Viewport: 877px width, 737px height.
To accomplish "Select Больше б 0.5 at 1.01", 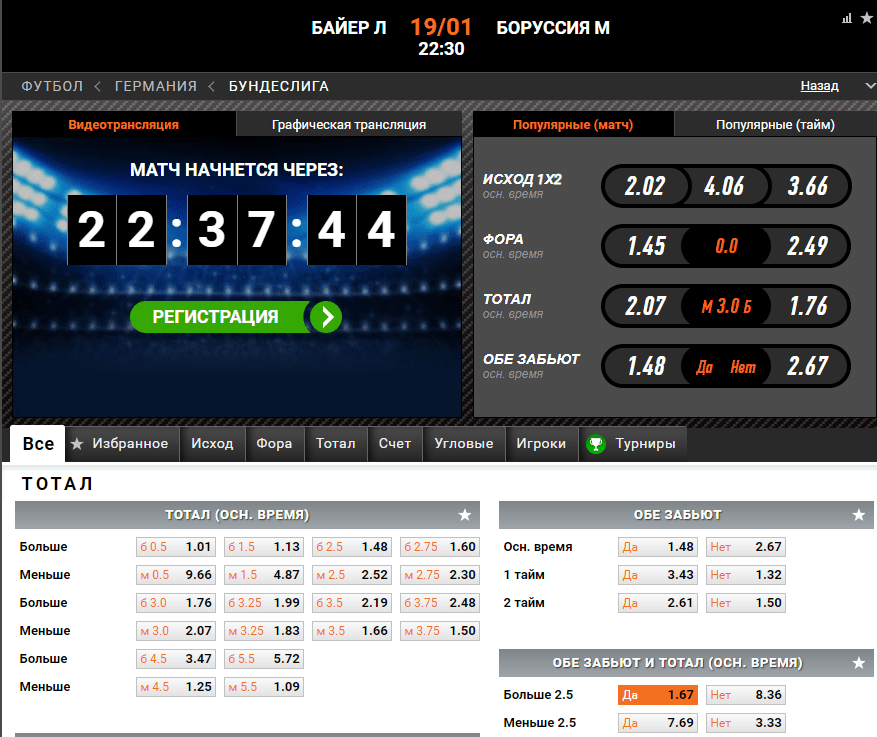I will coord(176,547).
